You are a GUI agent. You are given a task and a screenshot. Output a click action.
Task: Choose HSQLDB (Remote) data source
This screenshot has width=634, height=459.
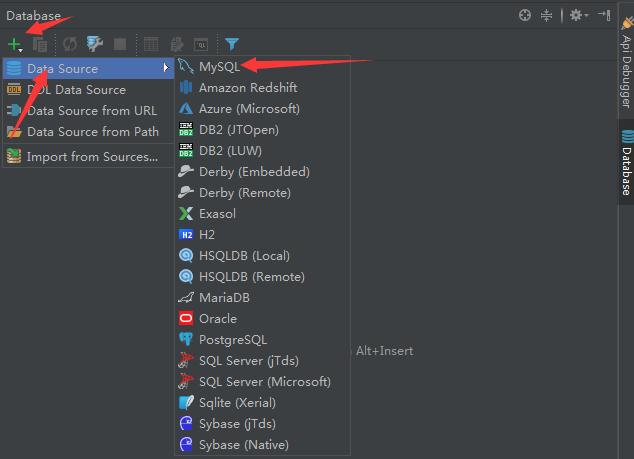tap(262, 277)
